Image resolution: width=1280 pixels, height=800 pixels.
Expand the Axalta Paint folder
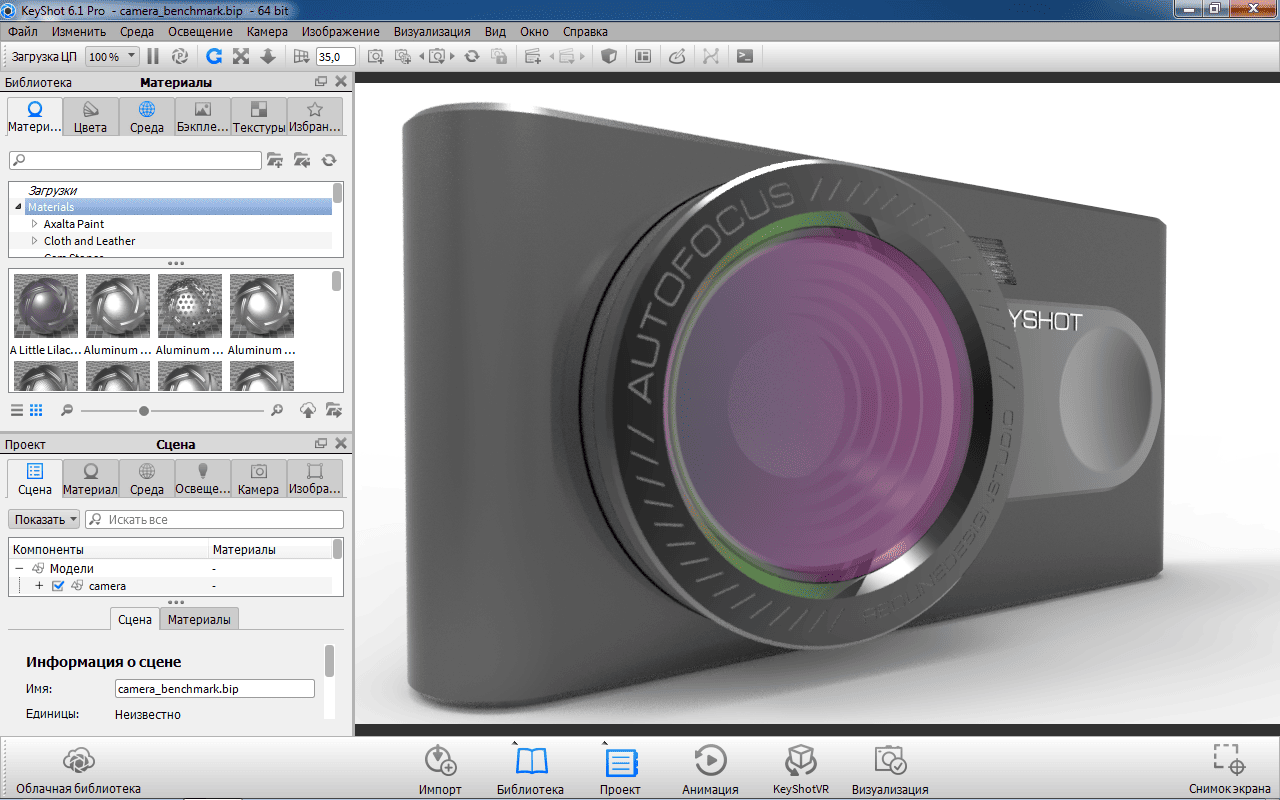(x=34, y=224)
